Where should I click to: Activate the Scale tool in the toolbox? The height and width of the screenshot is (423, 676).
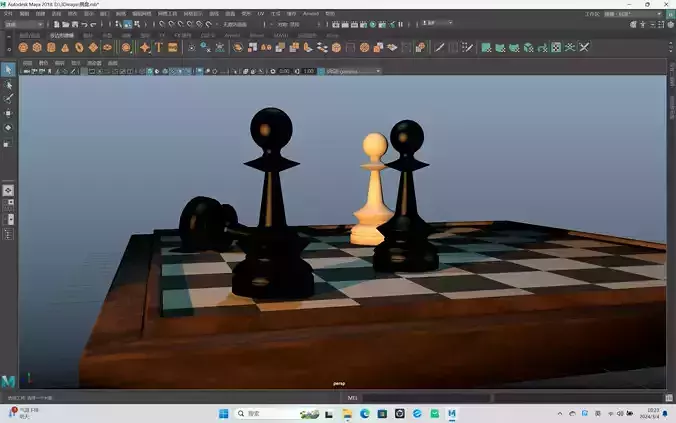pyautogui.click(x=8, y=143)
